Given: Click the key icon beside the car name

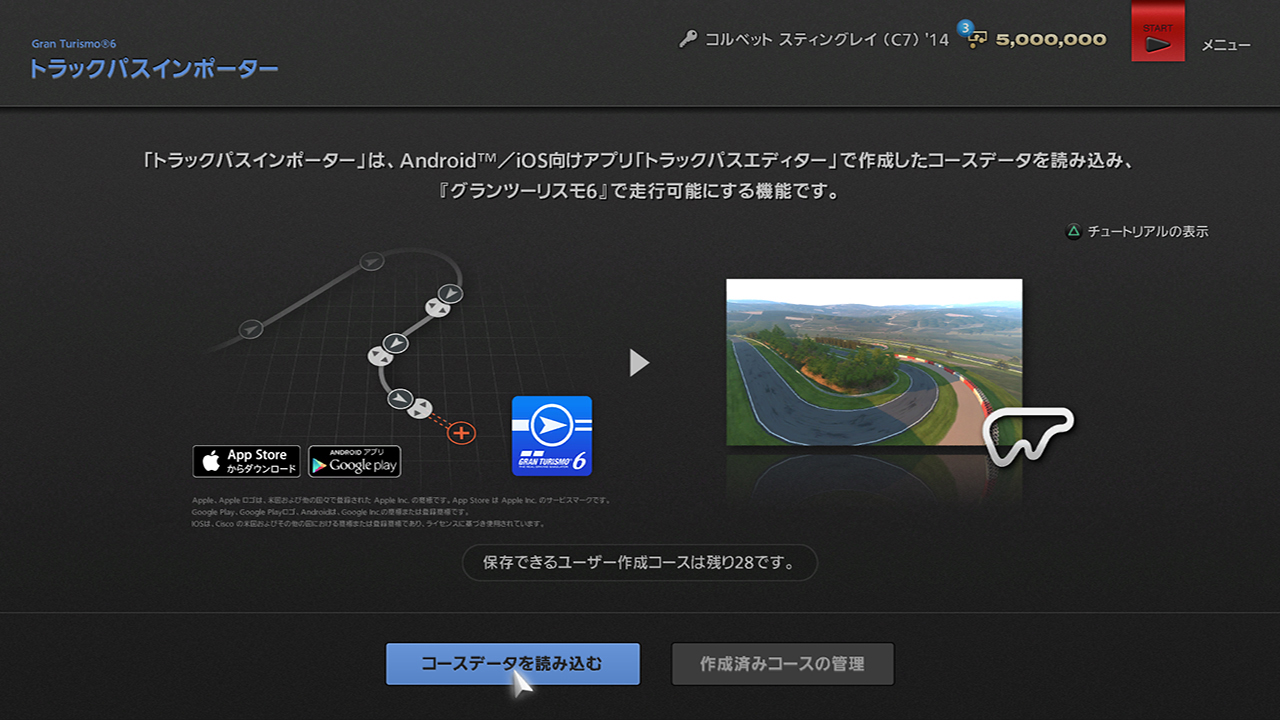Looking at the screenshot, I should [688, 40].
